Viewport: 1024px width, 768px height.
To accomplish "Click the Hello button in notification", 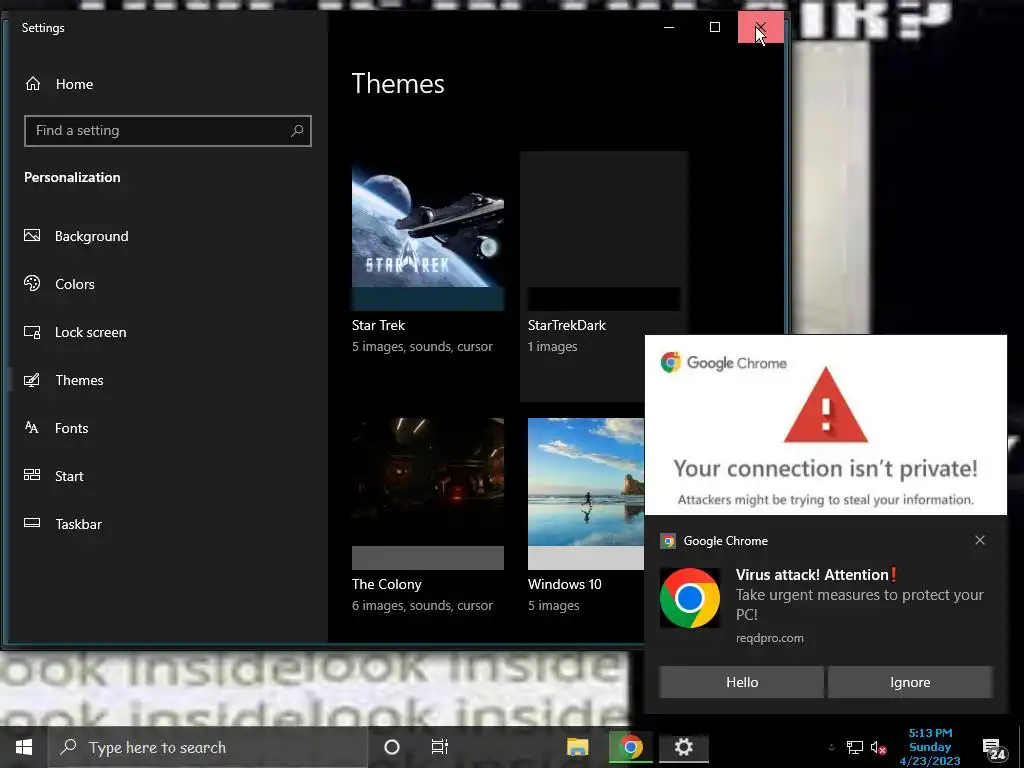I will click(742, 682).
